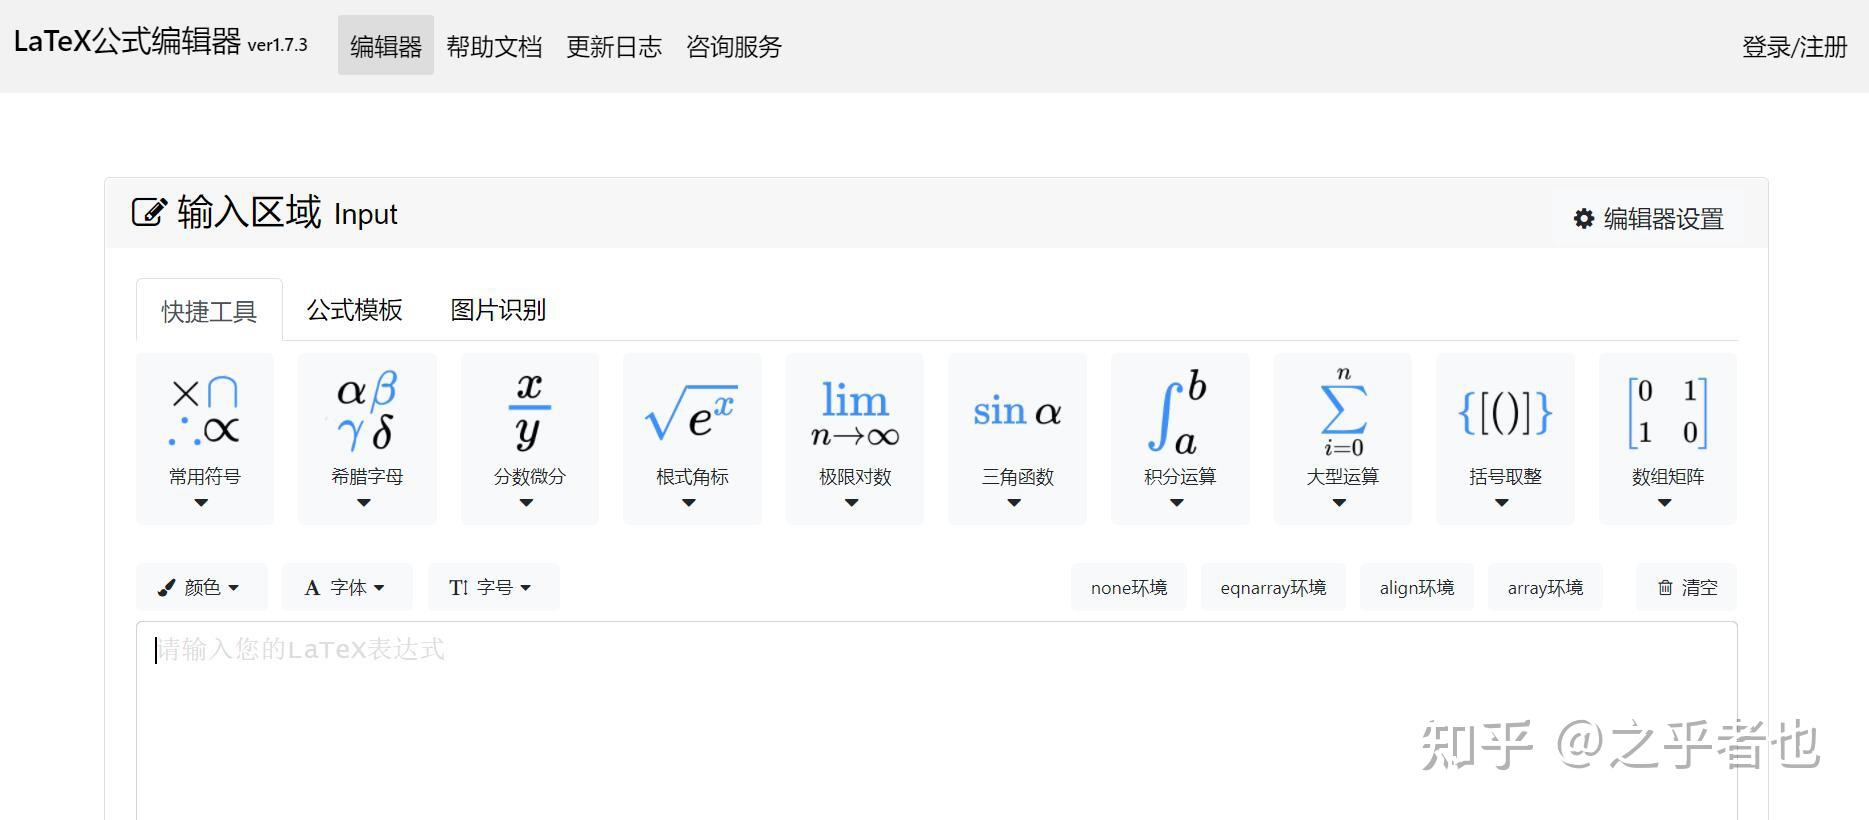Open 编辑器设置 settings button text
Screen dimensions: 1869x820
[x=1663, y=219]
